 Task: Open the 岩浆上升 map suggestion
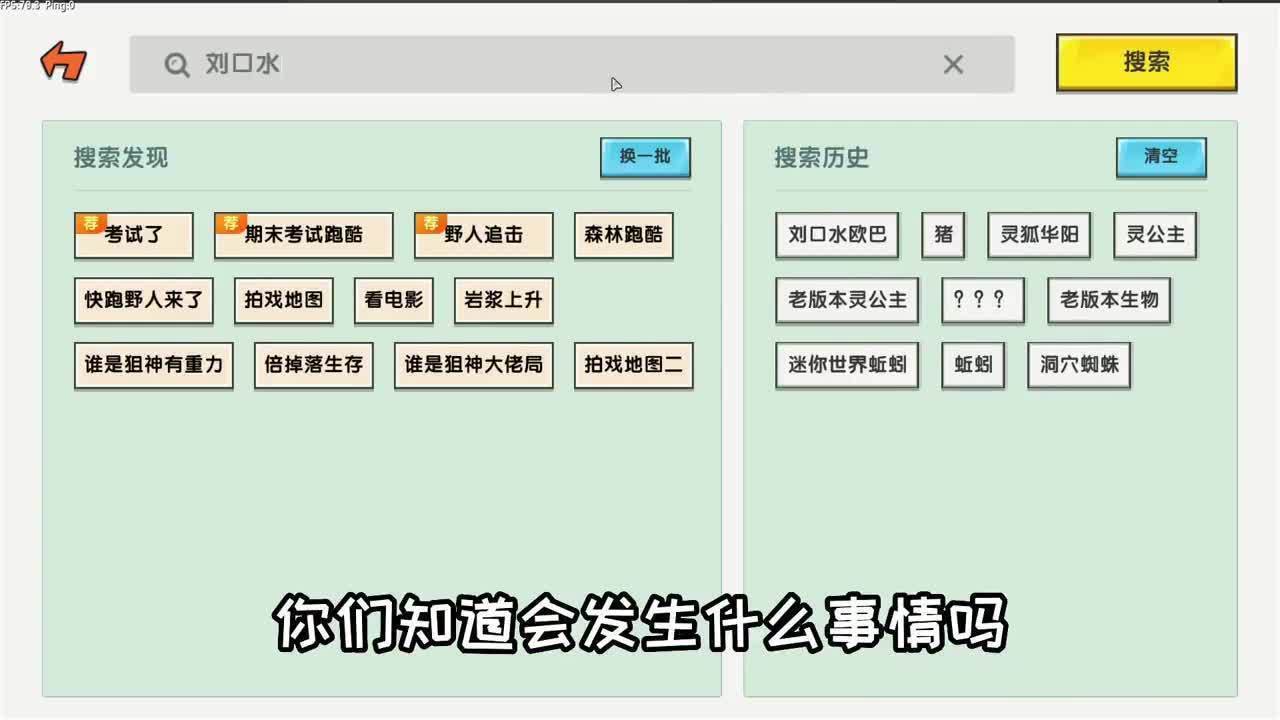(x=503, y=300)
